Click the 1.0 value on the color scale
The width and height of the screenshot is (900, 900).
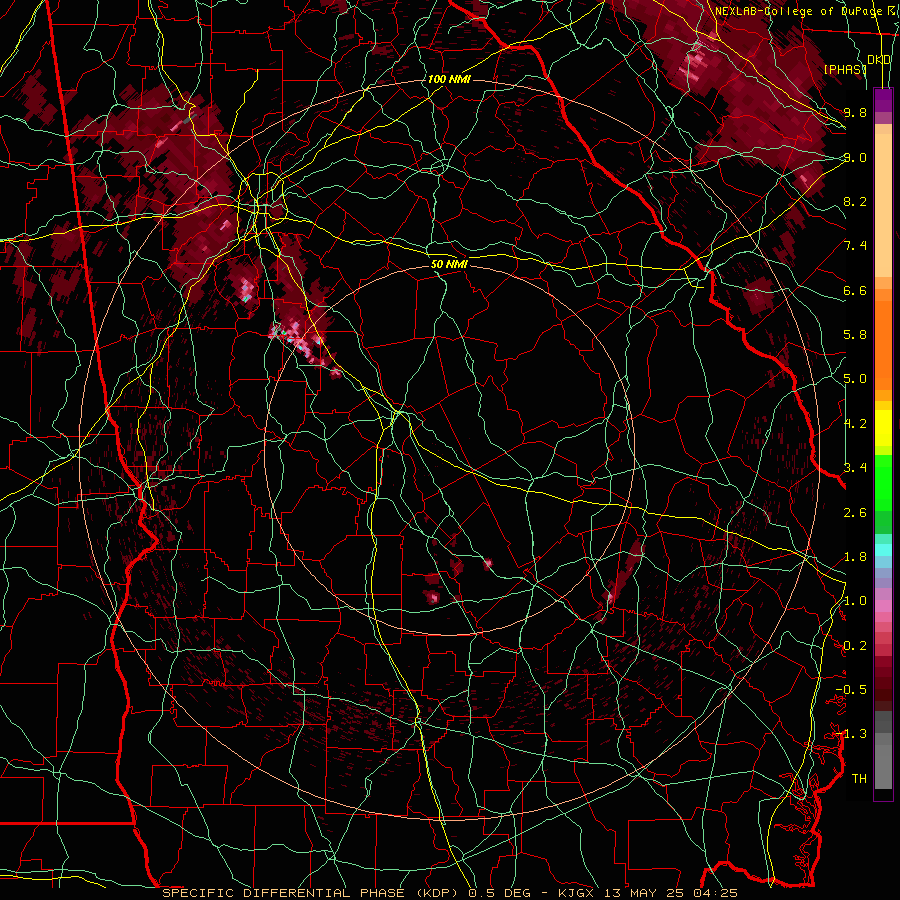coord(855,601)
